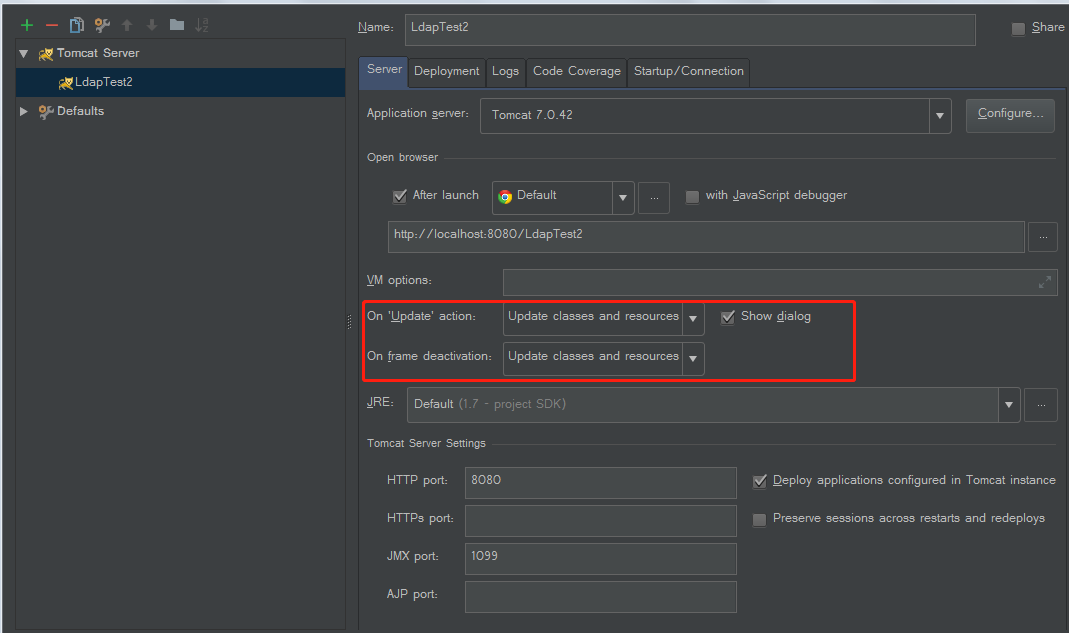Open the On 'Update' action dropdown
The image size is (1069, 633).
(693, 319)
